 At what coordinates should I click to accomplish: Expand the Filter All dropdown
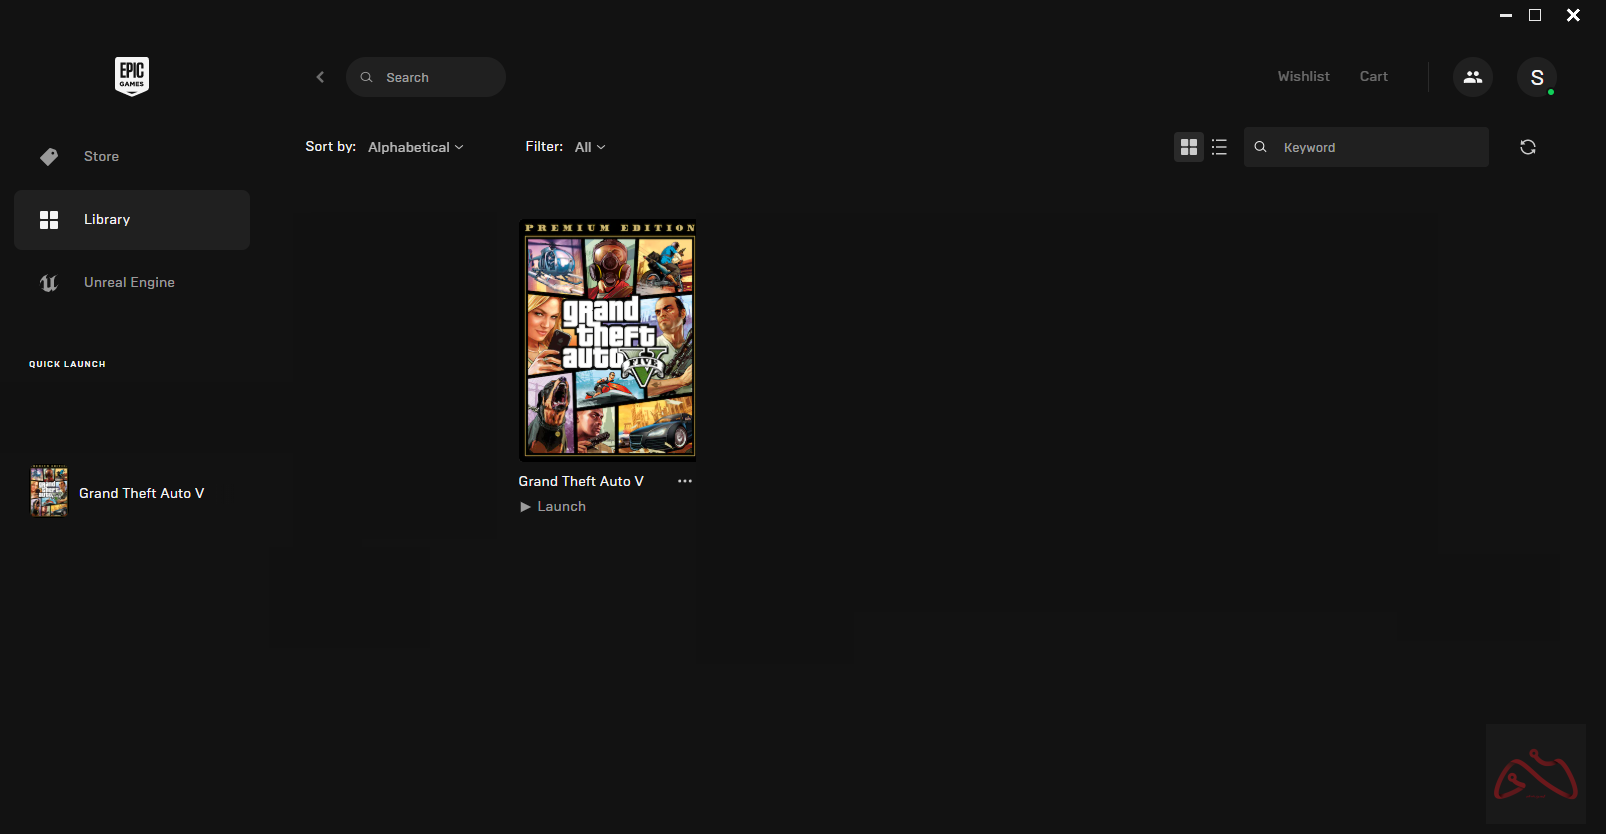(x=589, y=147)
